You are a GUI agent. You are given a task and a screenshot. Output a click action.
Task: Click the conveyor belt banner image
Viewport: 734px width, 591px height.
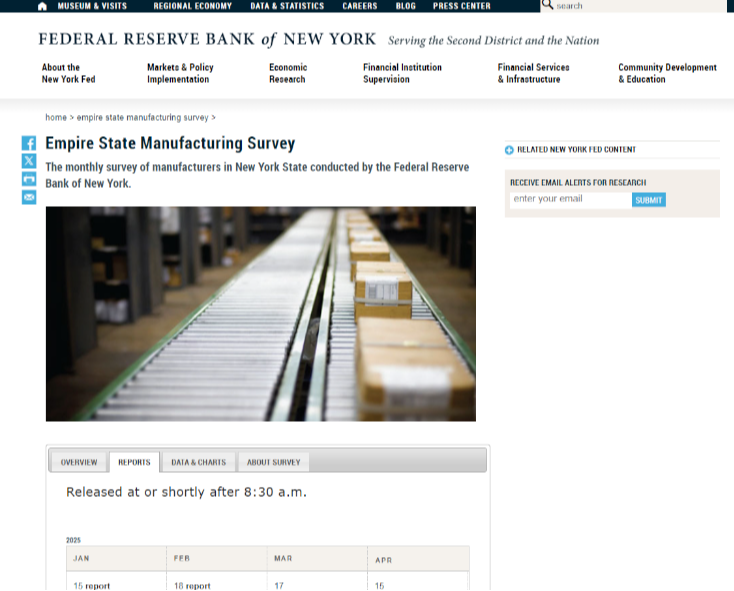(x=261, y=314)
